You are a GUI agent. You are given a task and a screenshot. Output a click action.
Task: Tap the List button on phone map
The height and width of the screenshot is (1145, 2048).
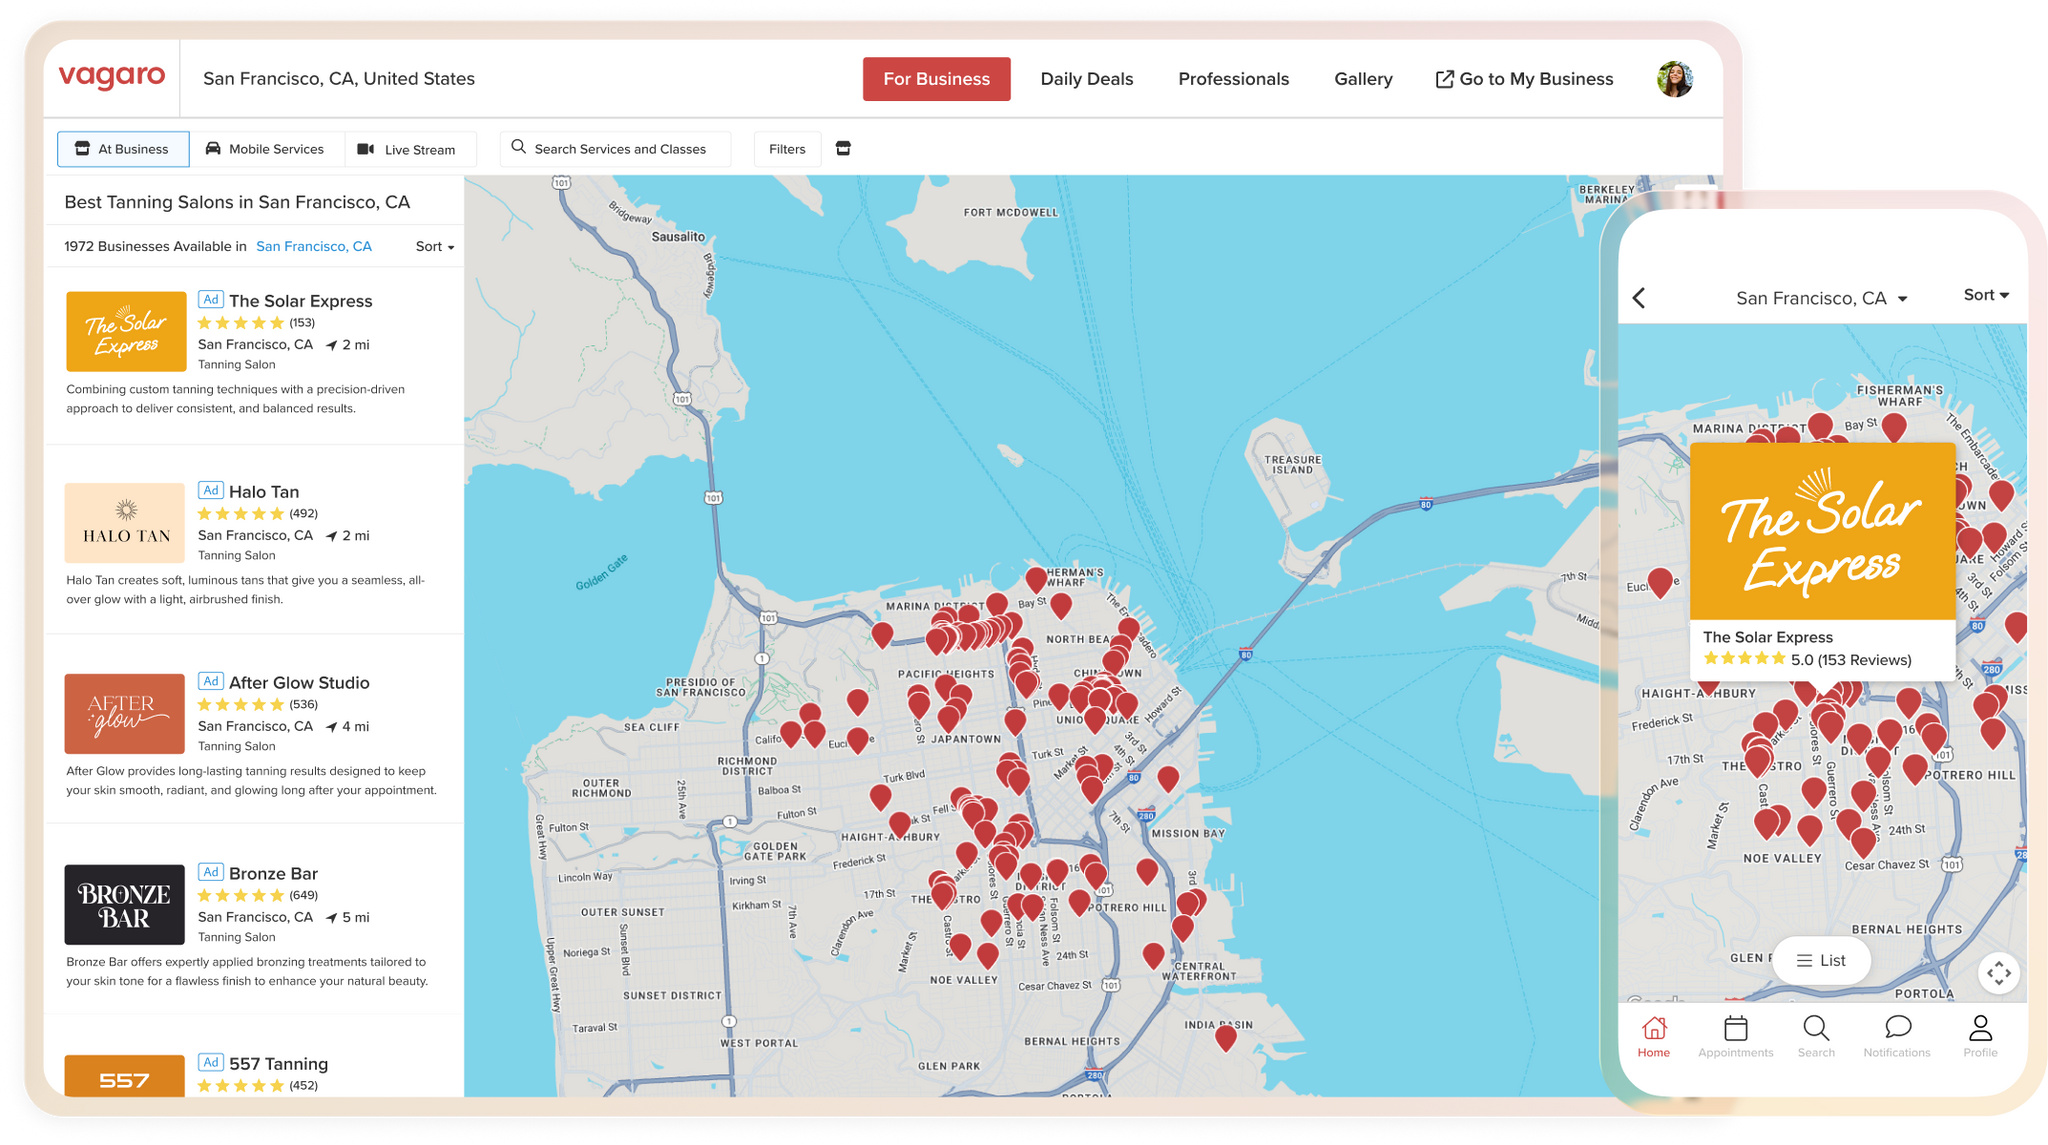click(x=1821, y=960)
